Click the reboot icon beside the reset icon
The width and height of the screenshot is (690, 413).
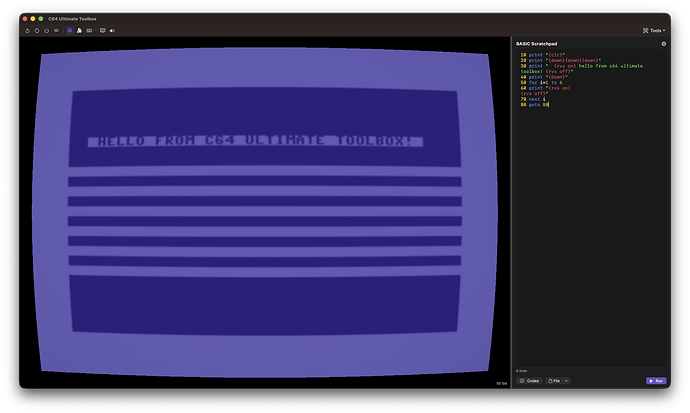37,31
